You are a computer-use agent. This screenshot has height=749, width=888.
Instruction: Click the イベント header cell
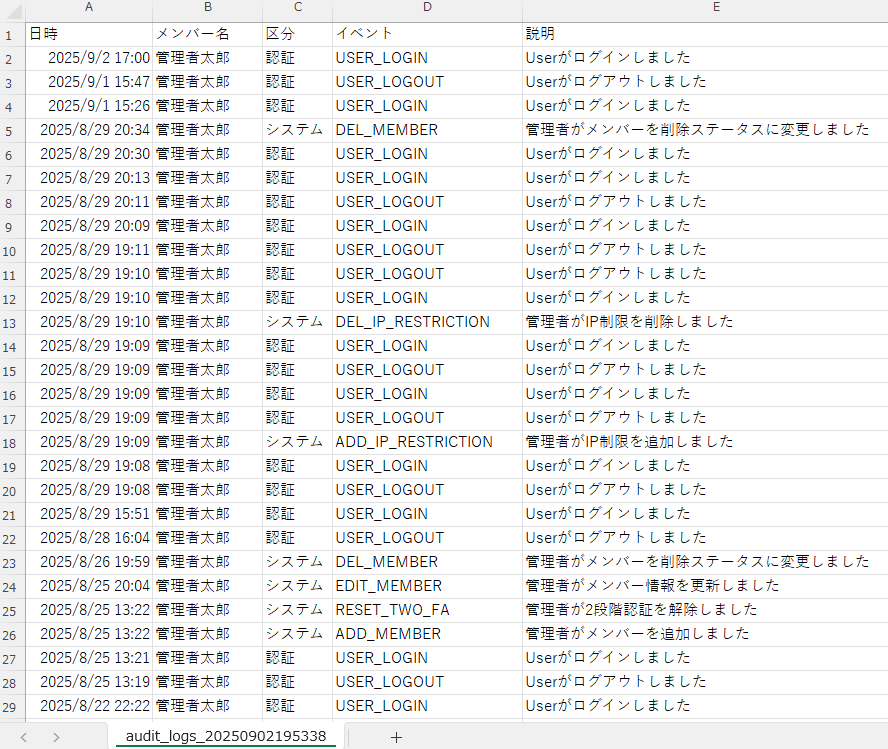tap(427, 34)
